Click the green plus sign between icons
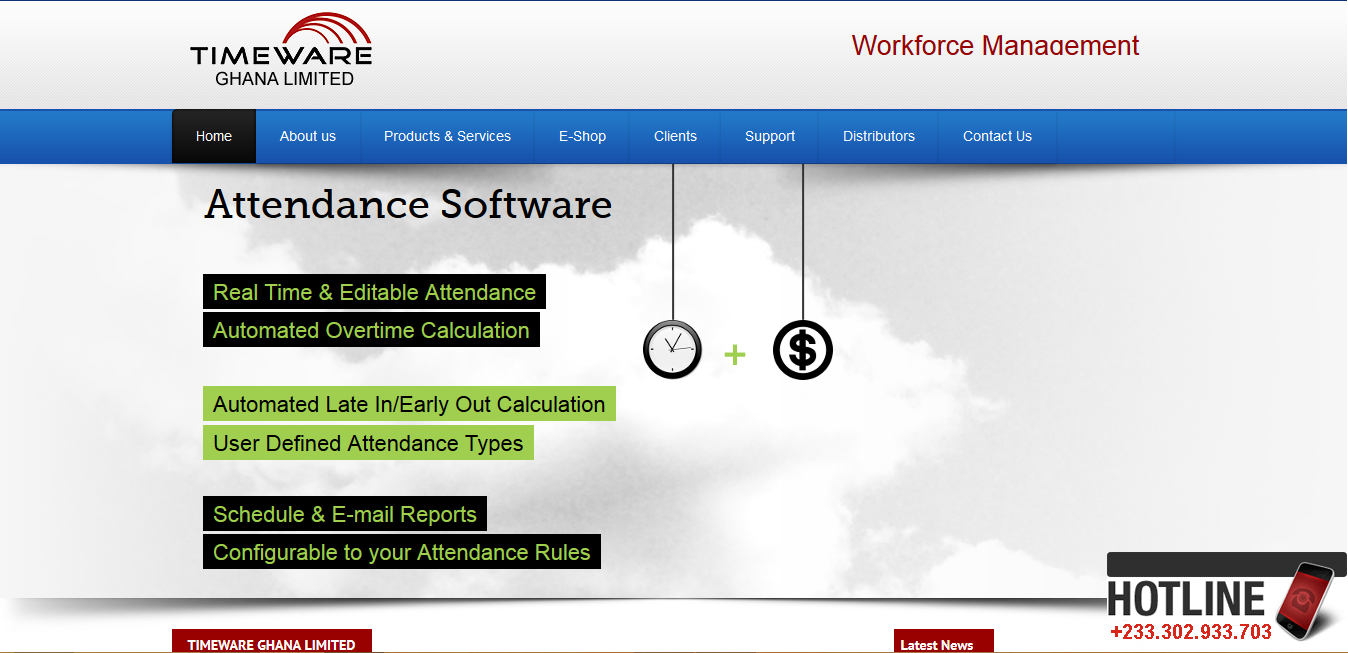 click(x=735, y=354)
